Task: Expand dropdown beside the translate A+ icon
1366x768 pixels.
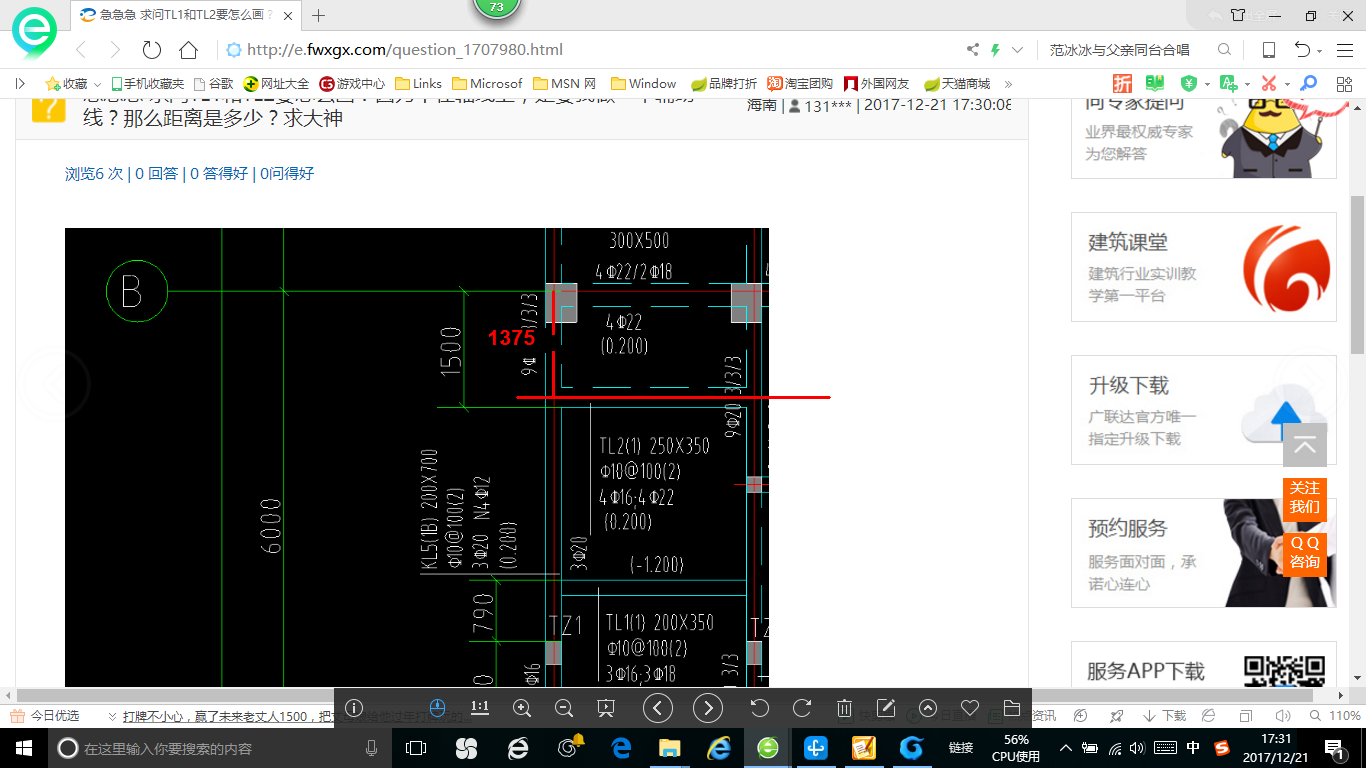Action: tap(1246, 85)
